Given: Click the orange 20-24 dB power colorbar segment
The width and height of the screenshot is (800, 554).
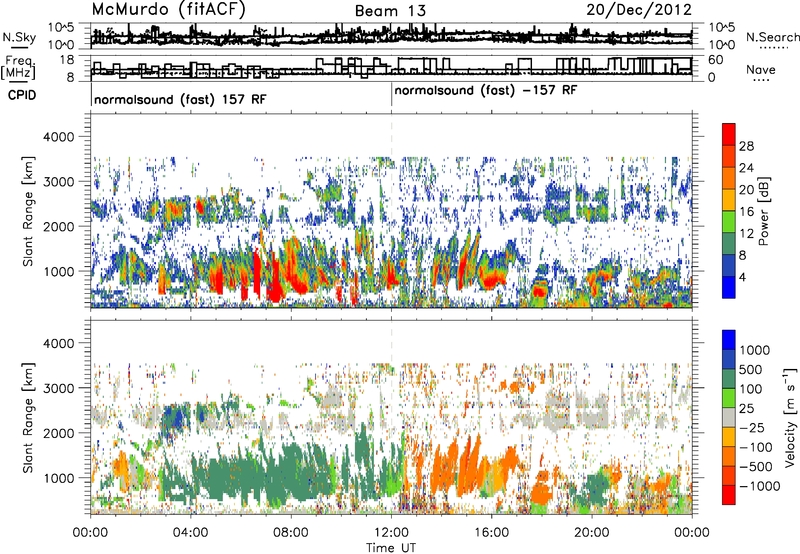Looking at the screenshot, I should coord(729,179).
